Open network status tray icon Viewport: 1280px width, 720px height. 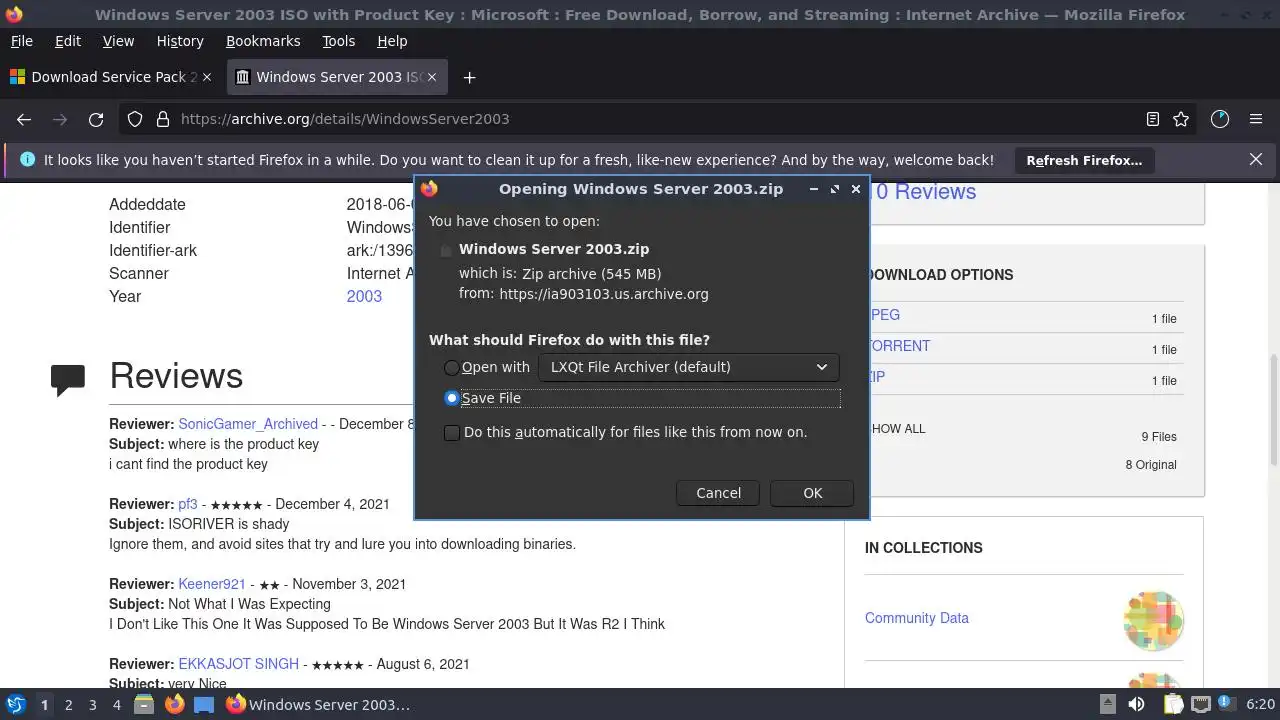point(1201,704)
